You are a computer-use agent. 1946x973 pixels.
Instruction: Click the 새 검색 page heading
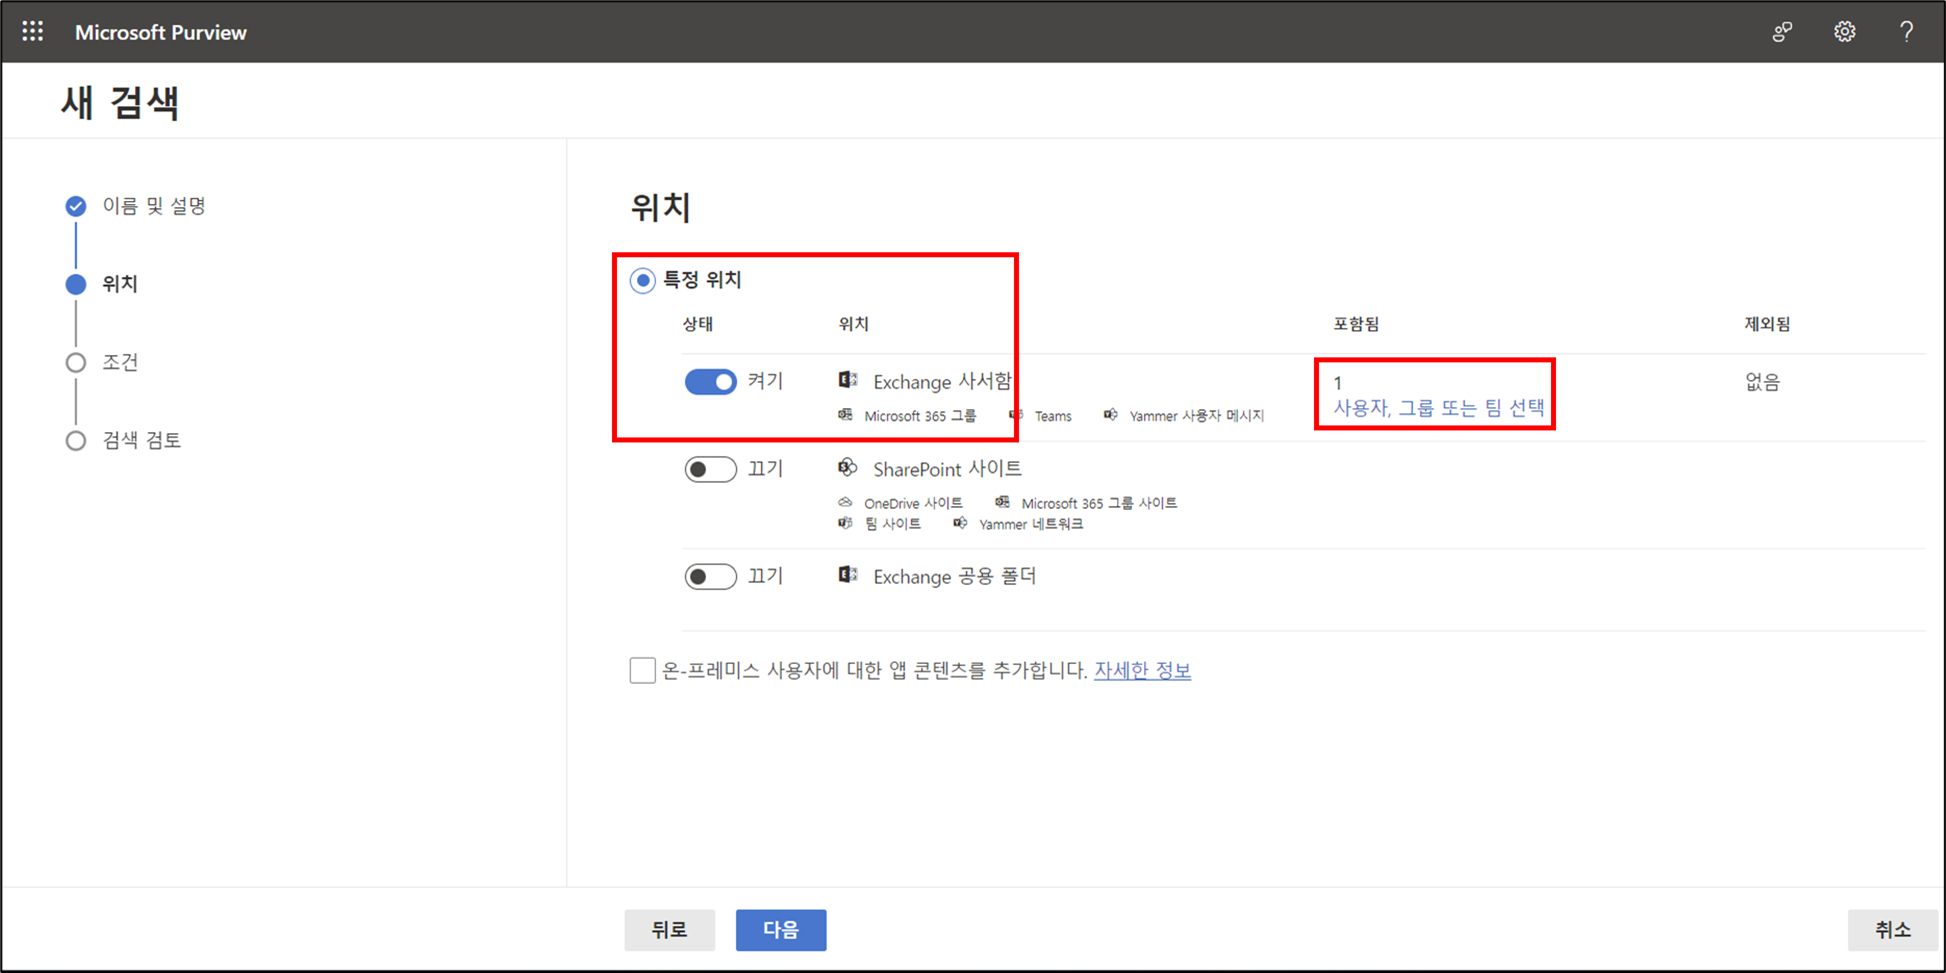pyautogui.click(x=120, y=102)
